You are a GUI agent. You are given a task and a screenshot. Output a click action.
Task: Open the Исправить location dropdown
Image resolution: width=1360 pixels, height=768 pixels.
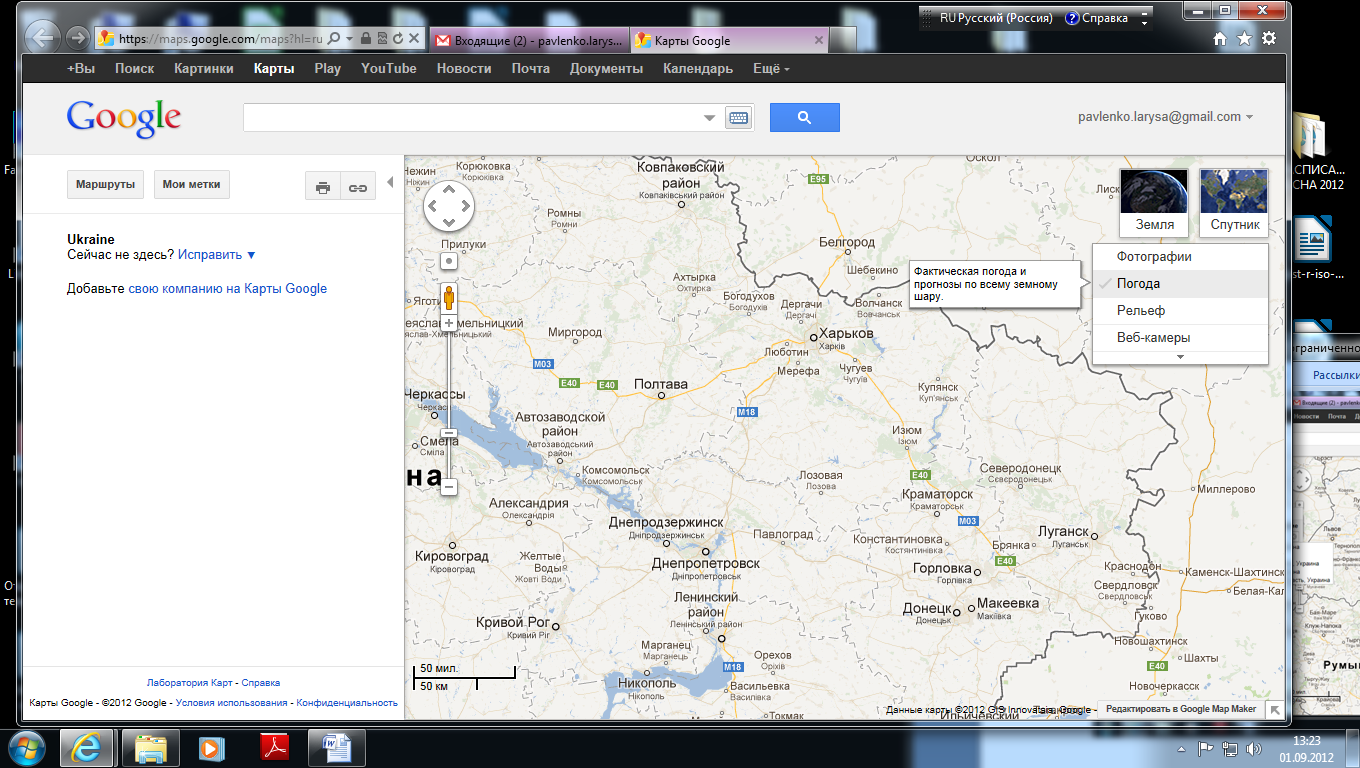click(x=217, y=255)
